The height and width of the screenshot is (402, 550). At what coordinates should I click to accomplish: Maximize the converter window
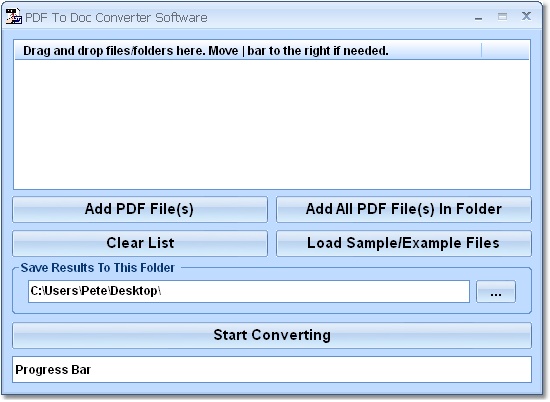(502, 16)
